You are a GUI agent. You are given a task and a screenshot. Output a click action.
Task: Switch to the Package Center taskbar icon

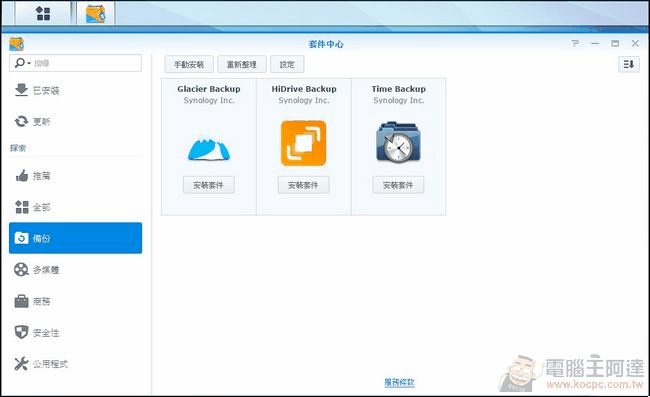[x=95, y=13]
